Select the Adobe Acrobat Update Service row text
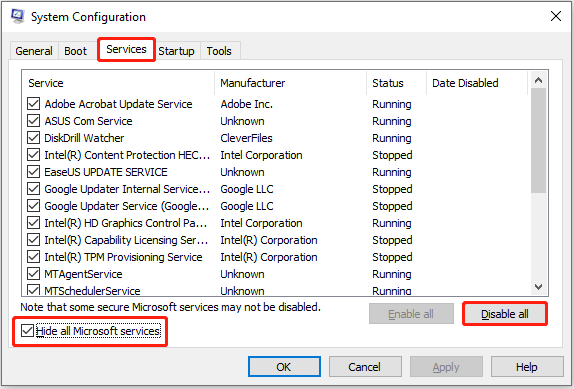574x389 pixels. [x=118, y=104]
